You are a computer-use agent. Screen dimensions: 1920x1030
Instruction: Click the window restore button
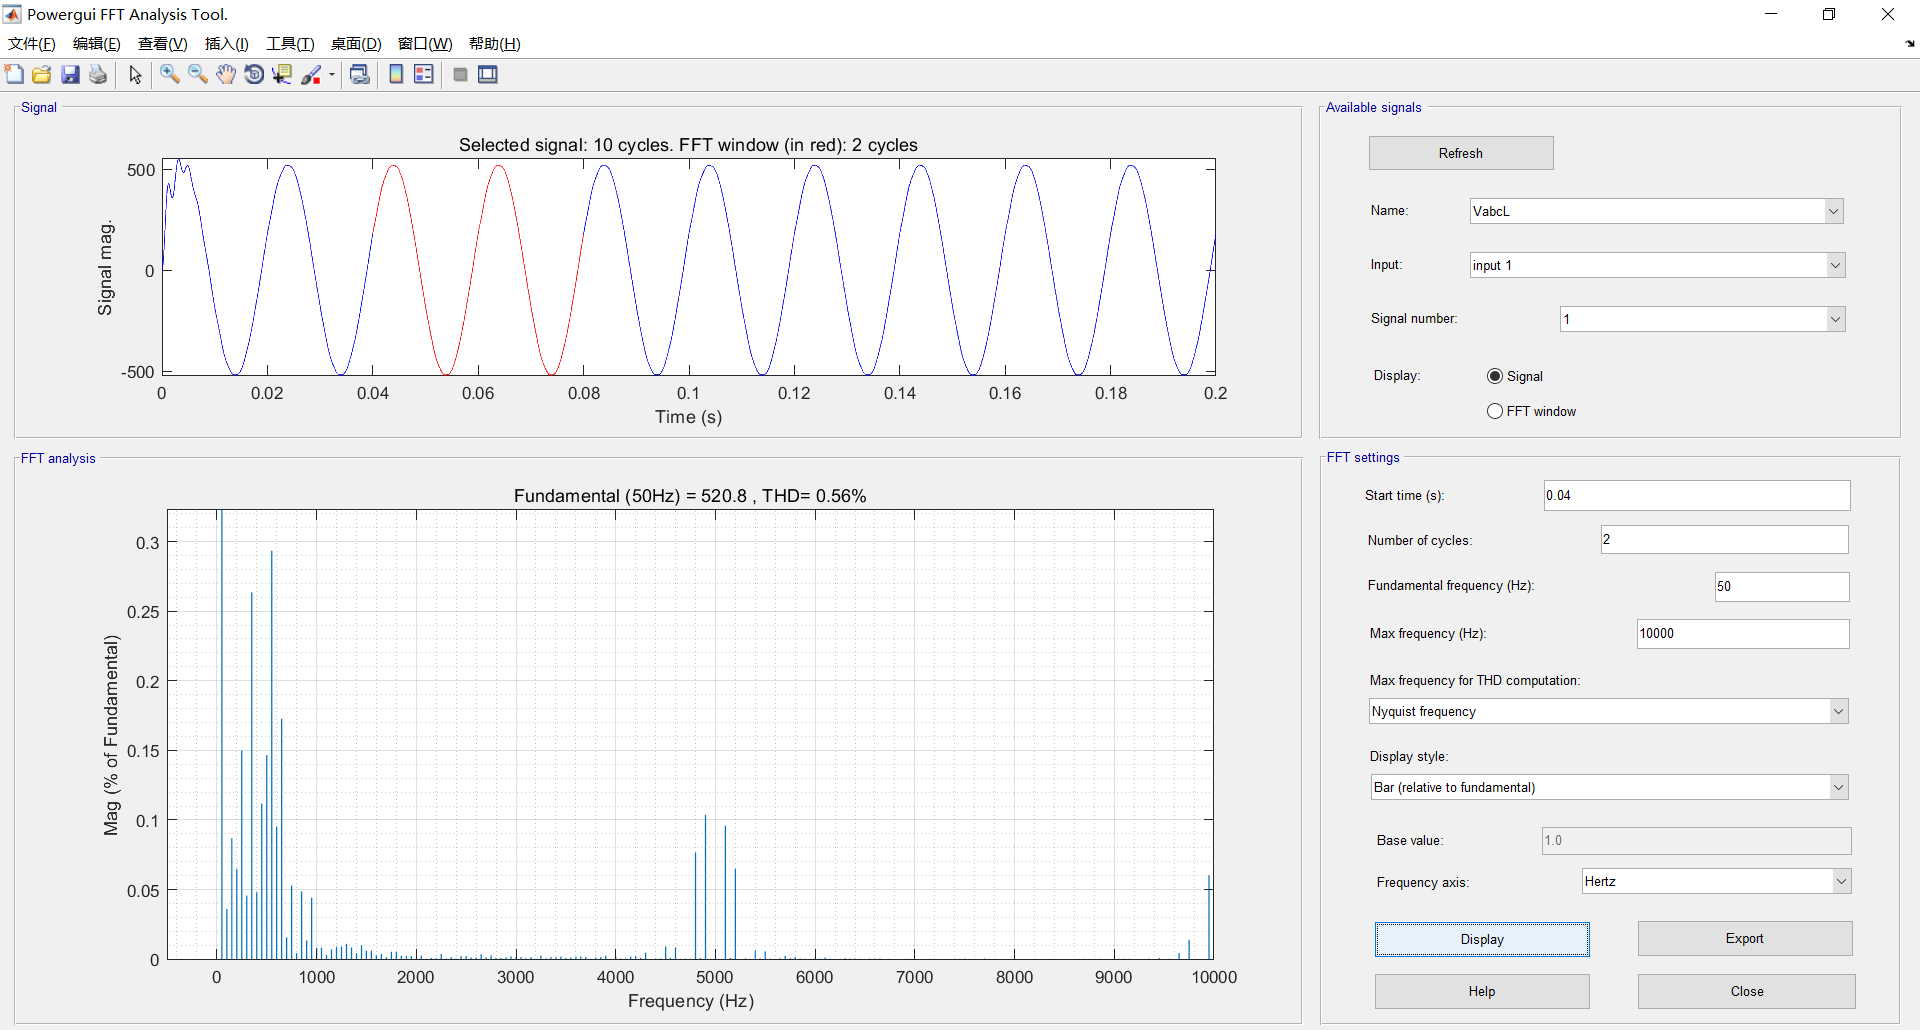1829,14
